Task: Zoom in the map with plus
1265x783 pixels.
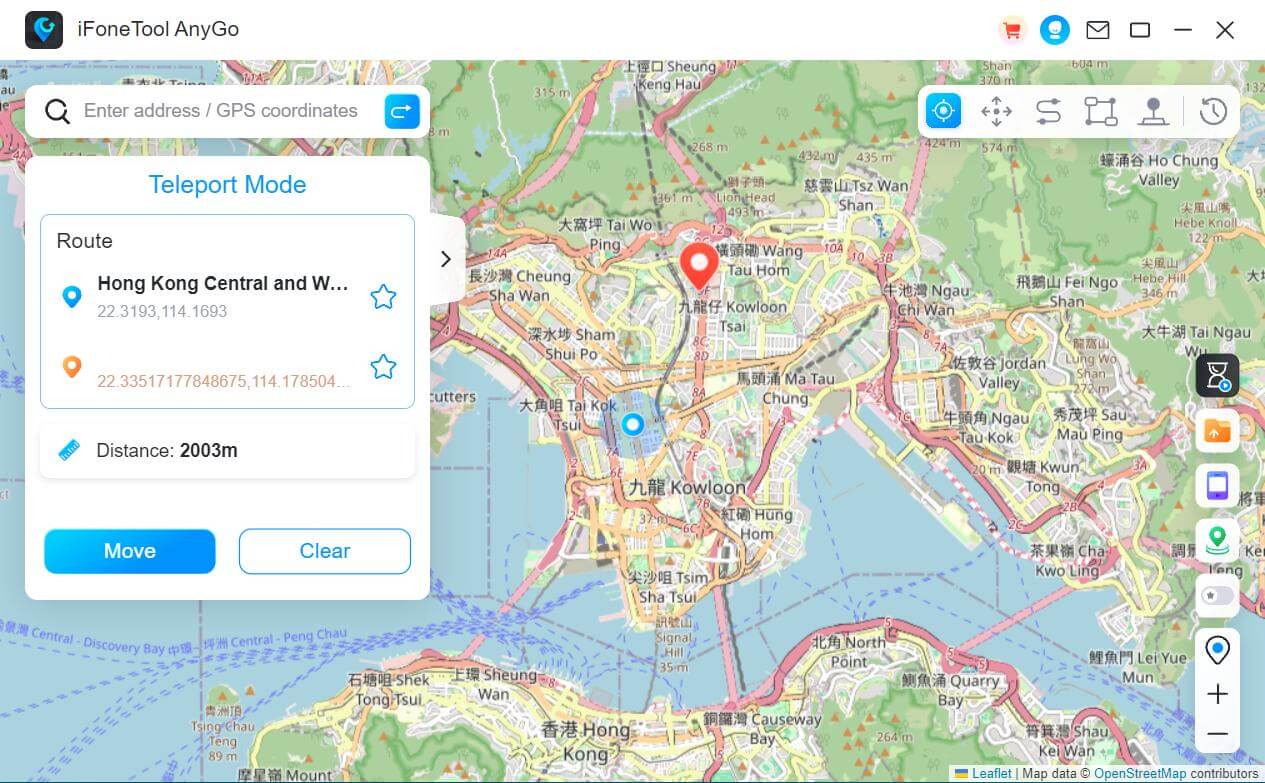Action: (1217, 694)
